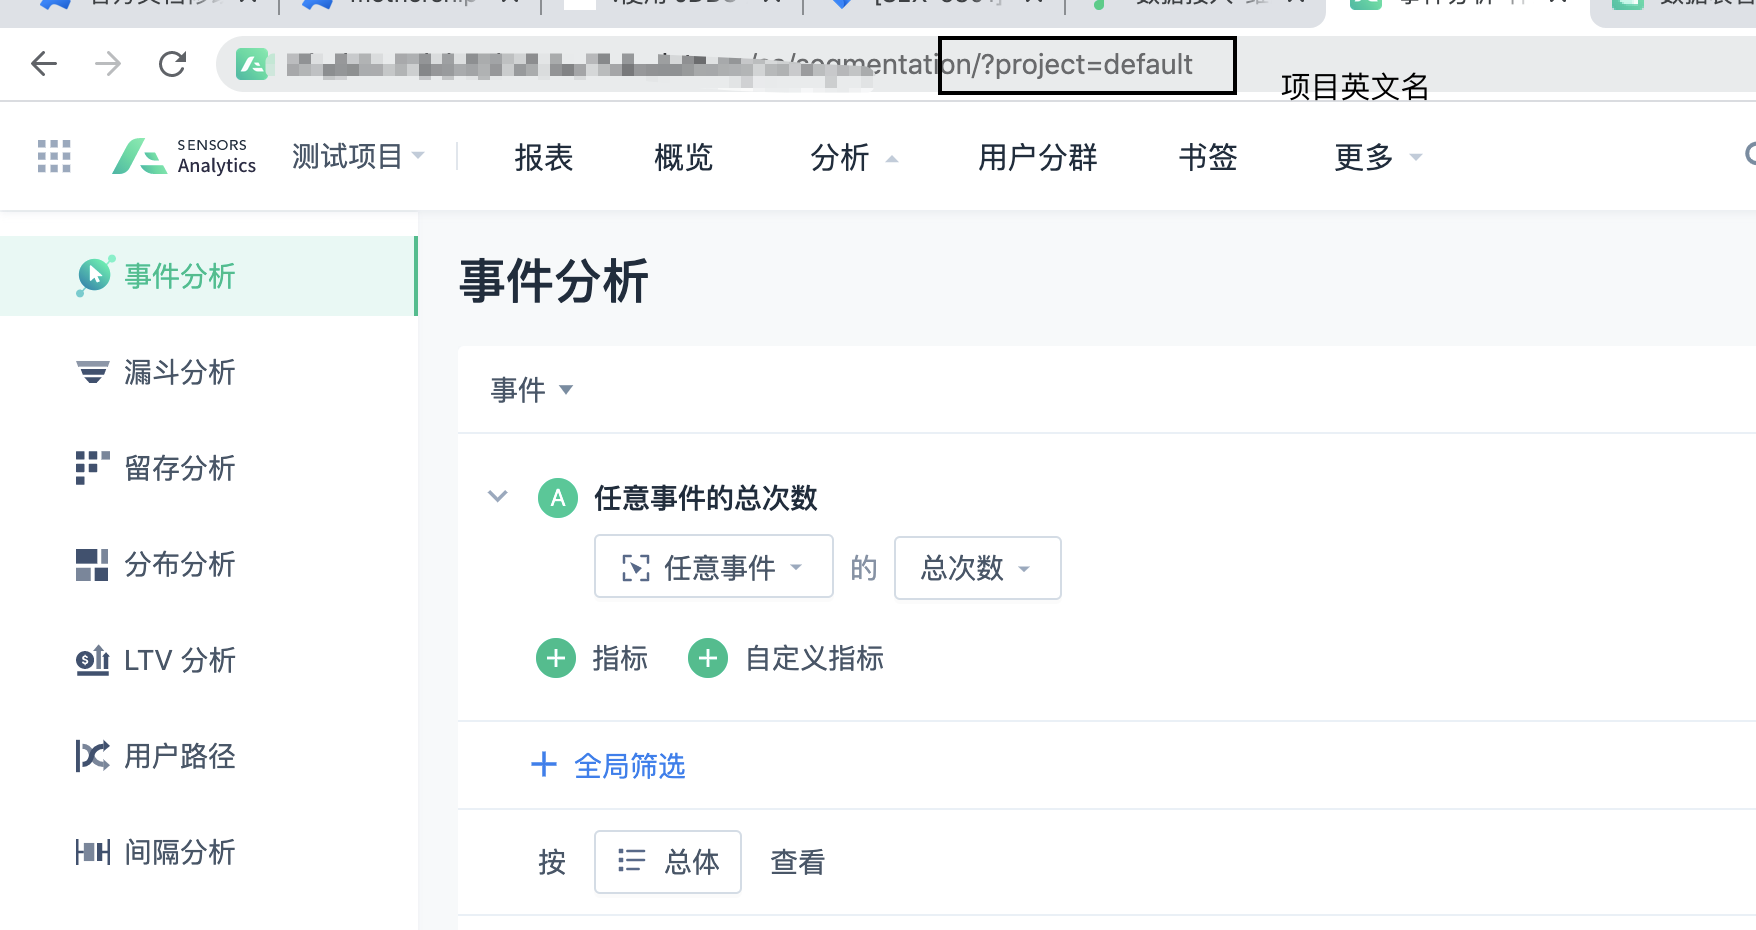This screenshot has height=930, width=1756.
Task: Add a 自定义指标 custom metric
Action: (x=786, y=658)
